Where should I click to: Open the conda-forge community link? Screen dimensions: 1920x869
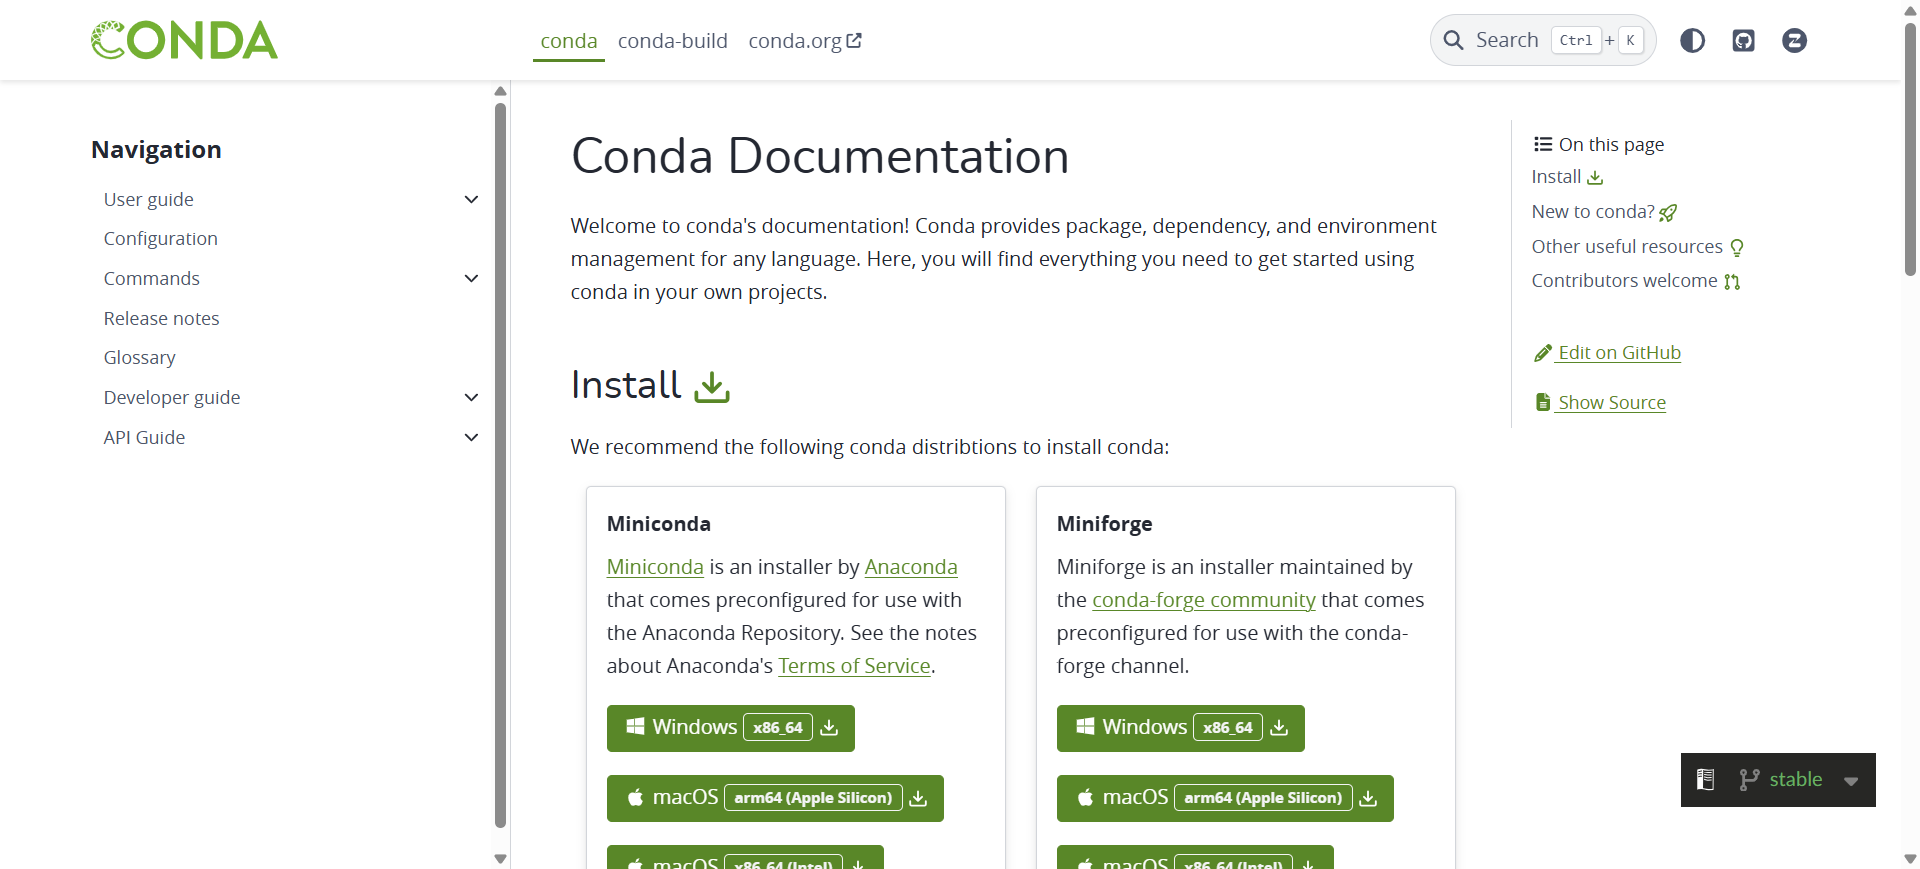[1204, 599]
